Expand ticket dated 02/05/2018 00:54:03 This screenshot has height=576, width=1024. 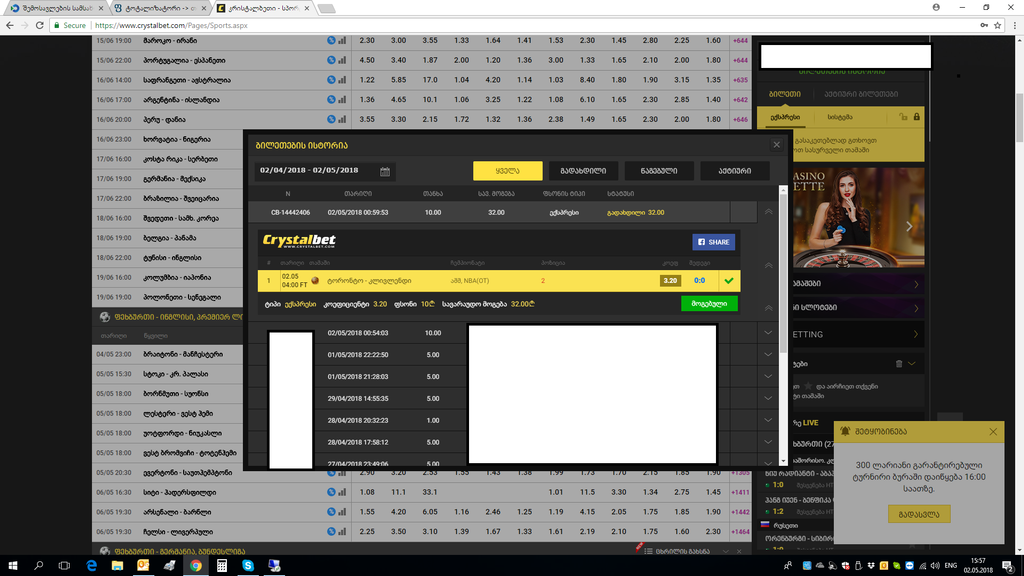[768, 332]
